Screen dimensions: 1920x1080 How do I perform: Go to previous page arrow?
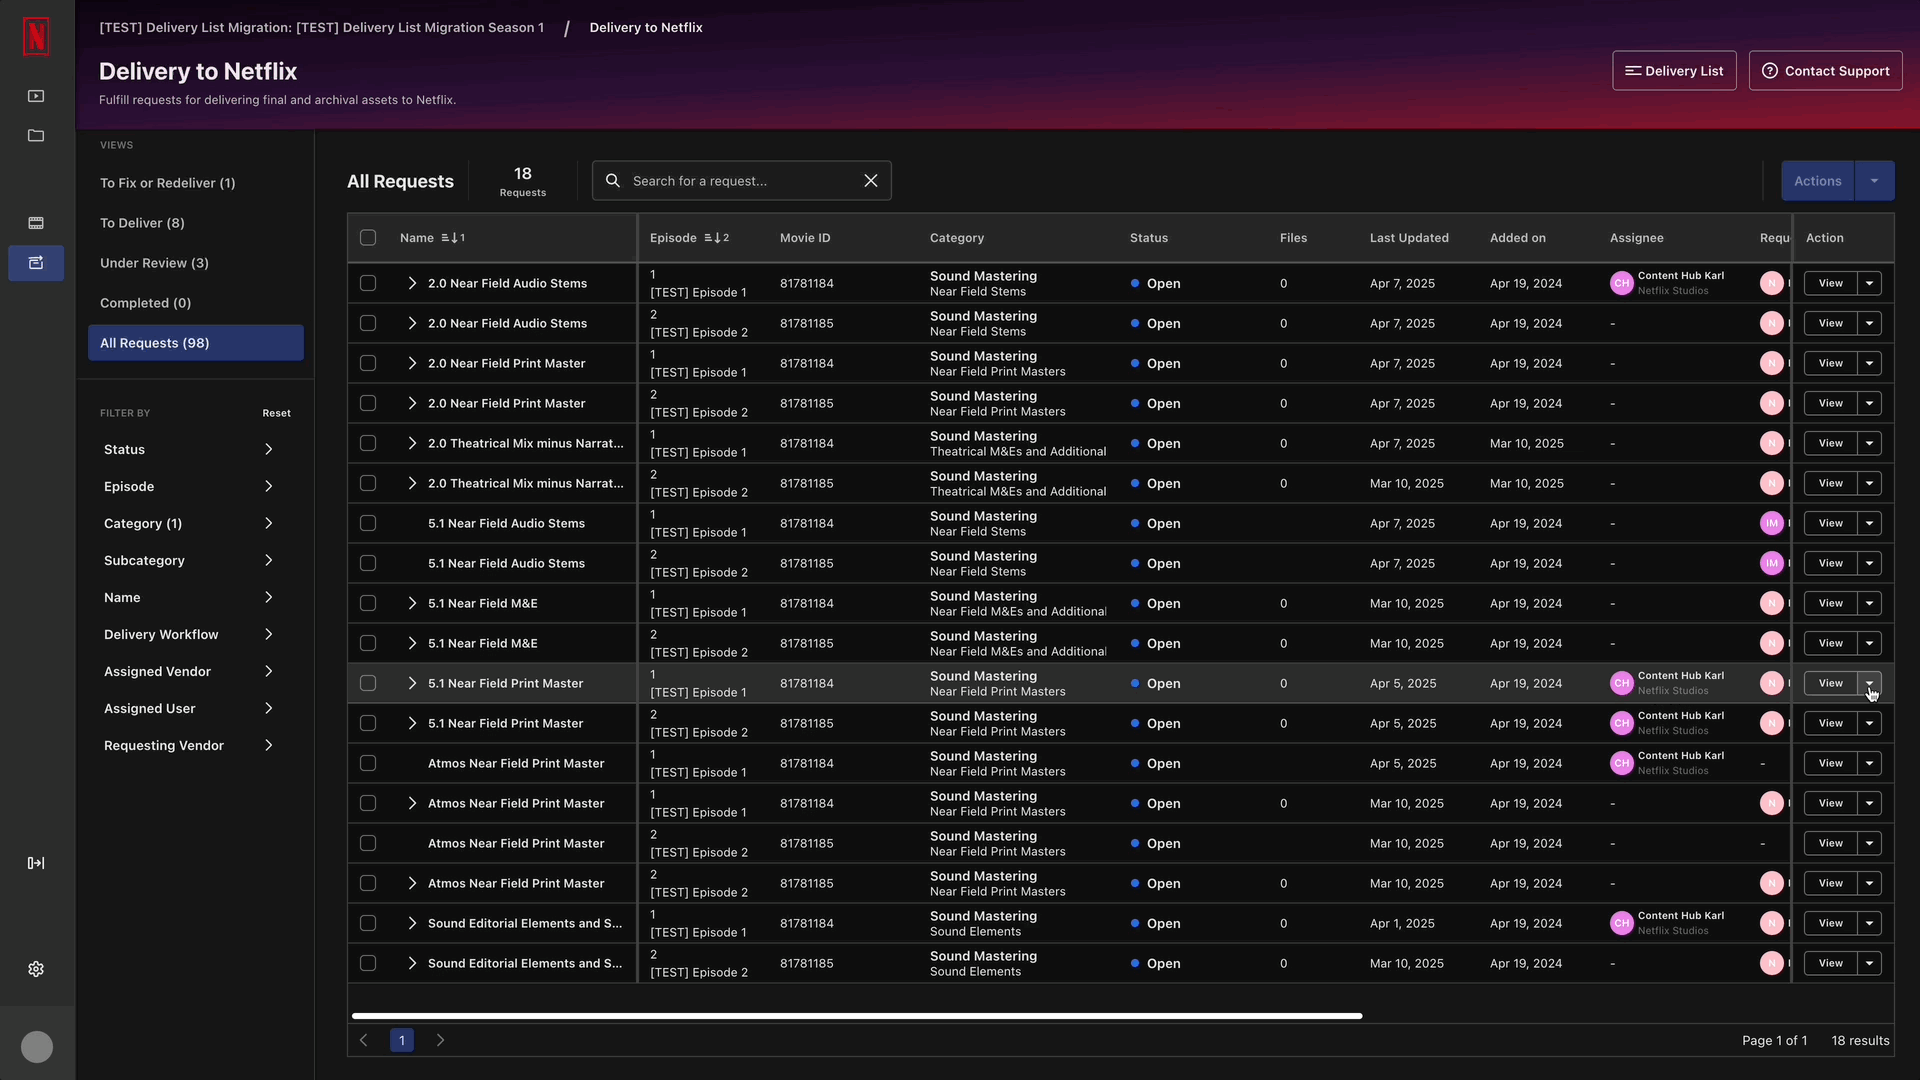(364, 1040)
